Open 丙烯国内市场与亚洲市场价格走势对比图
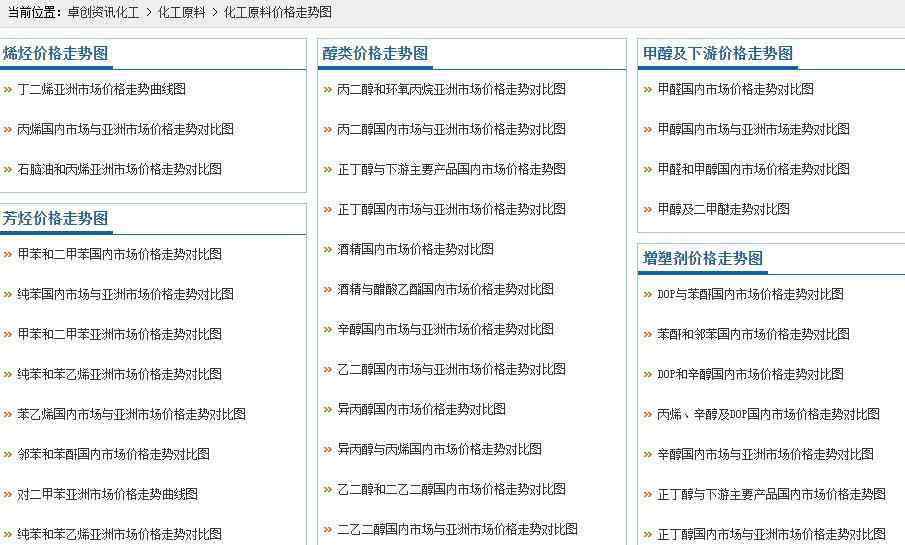Image resolution: width=905 pixels, height=545 pixels. tap(125, 129)
